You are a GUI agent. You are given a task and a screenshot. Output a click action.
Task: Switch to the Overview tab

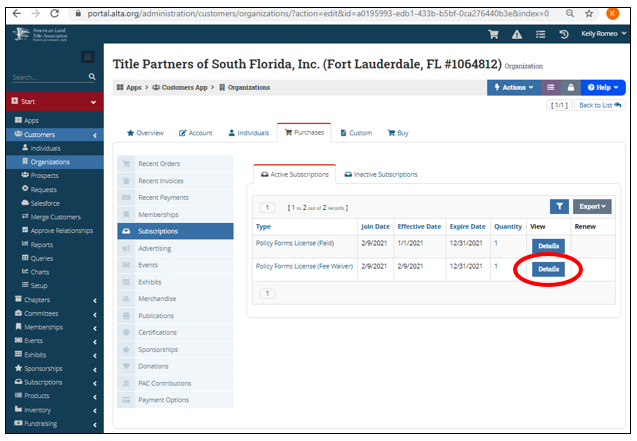tap(145, 133)
